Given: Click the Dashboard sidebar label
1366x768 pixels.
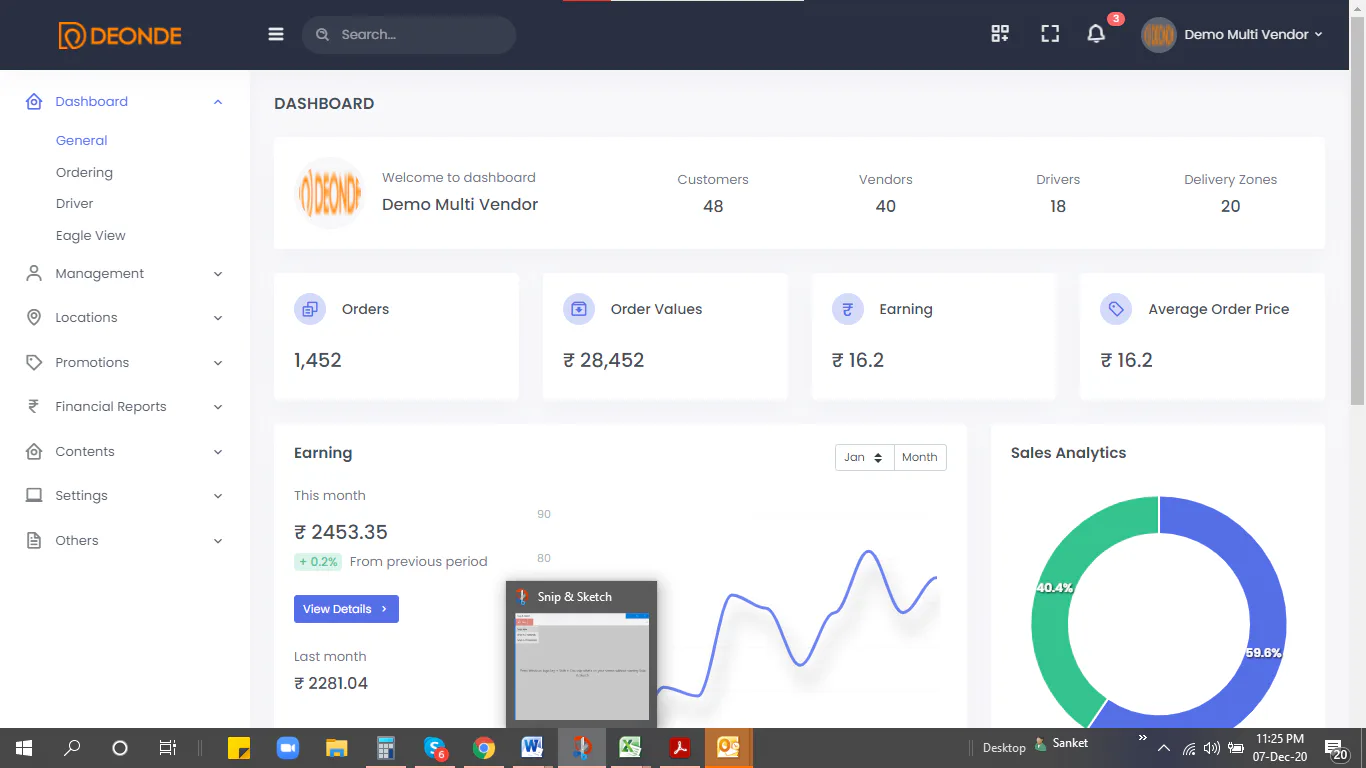Looking at the screenshot, I should 92,101.
